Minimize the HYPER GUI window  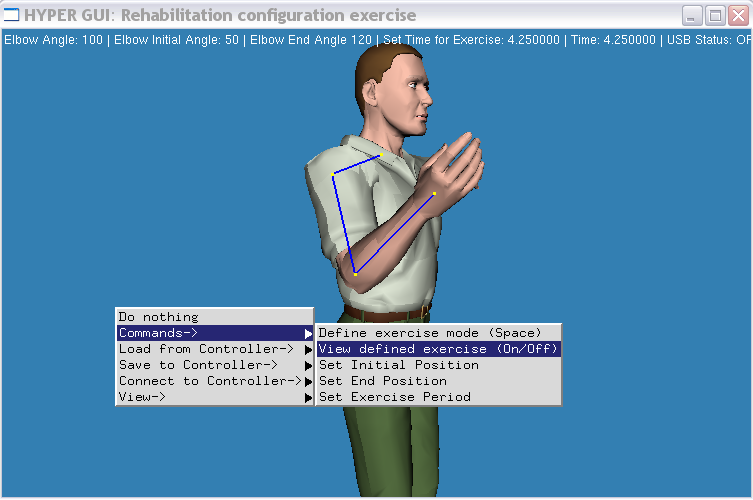click(692, 16)
